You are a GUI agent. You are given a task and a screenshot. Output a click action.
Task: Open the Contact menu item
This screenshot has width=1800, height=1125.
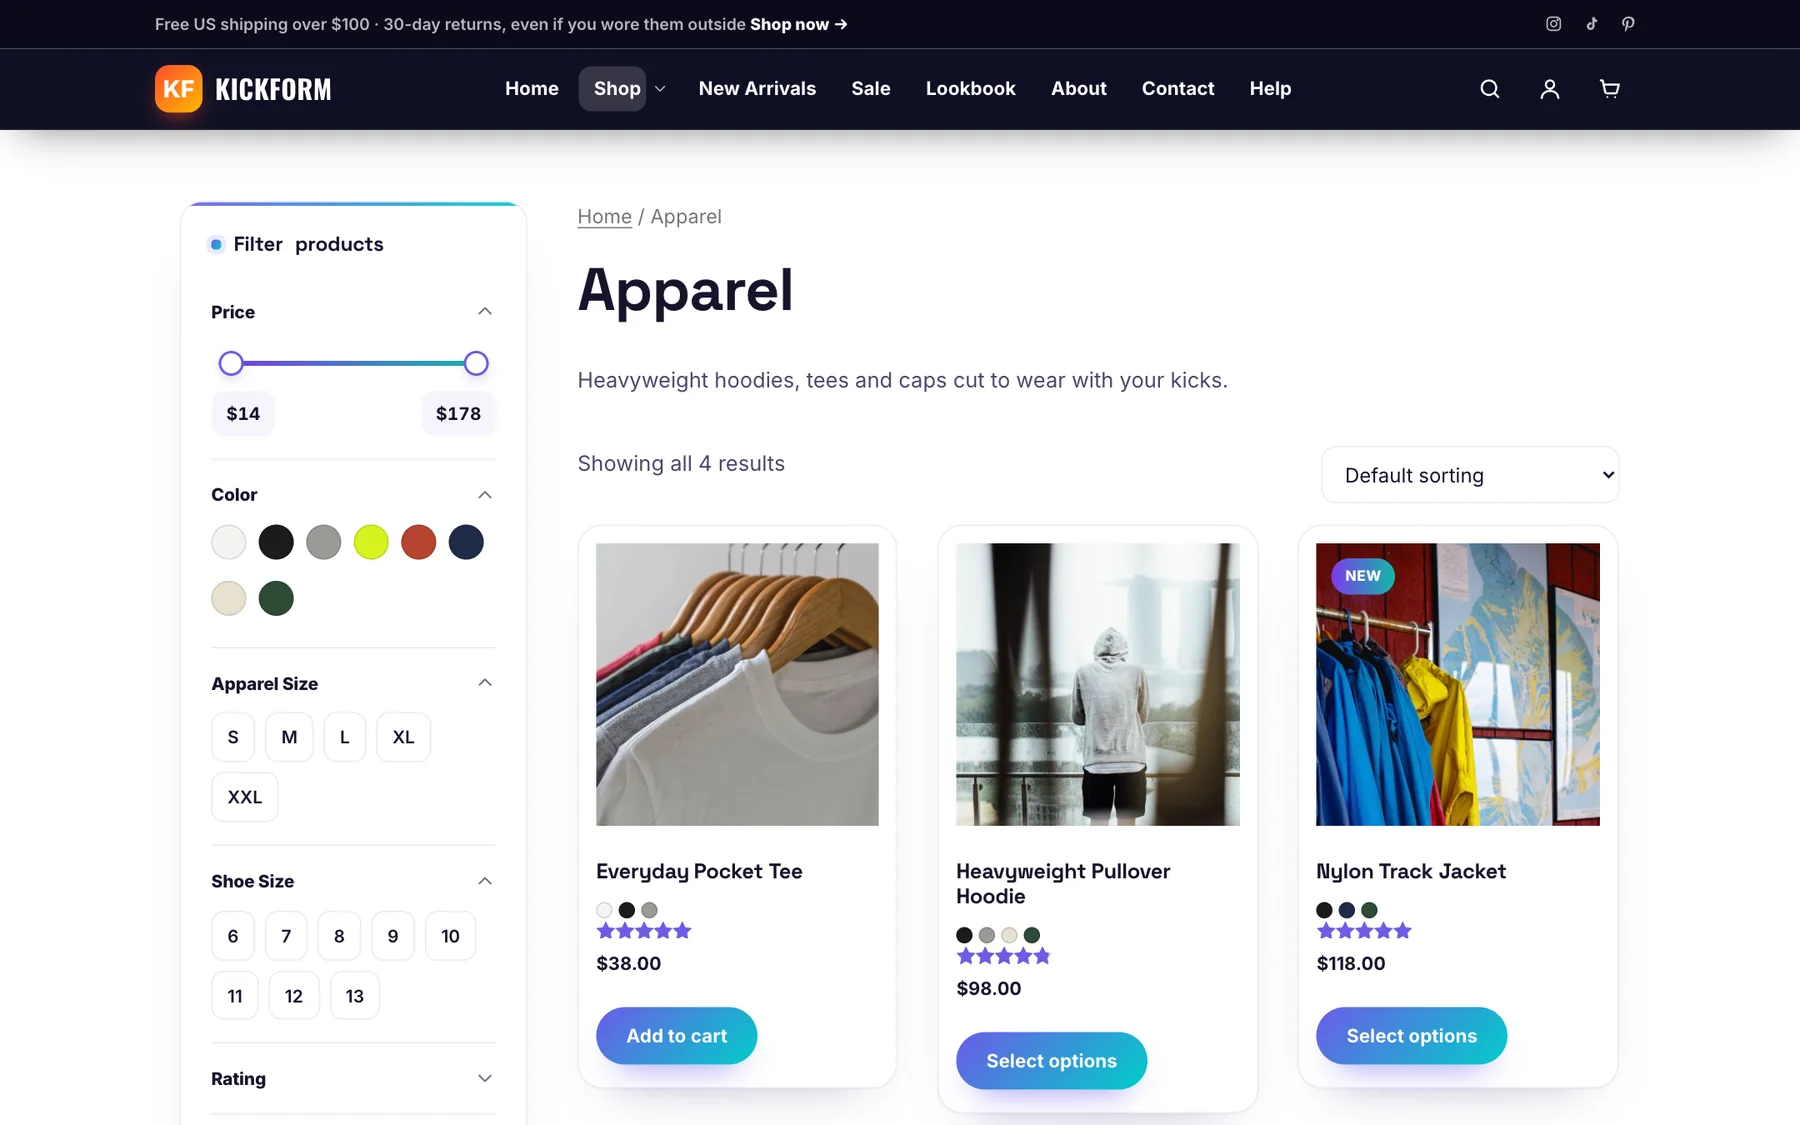coord(1178,89)
